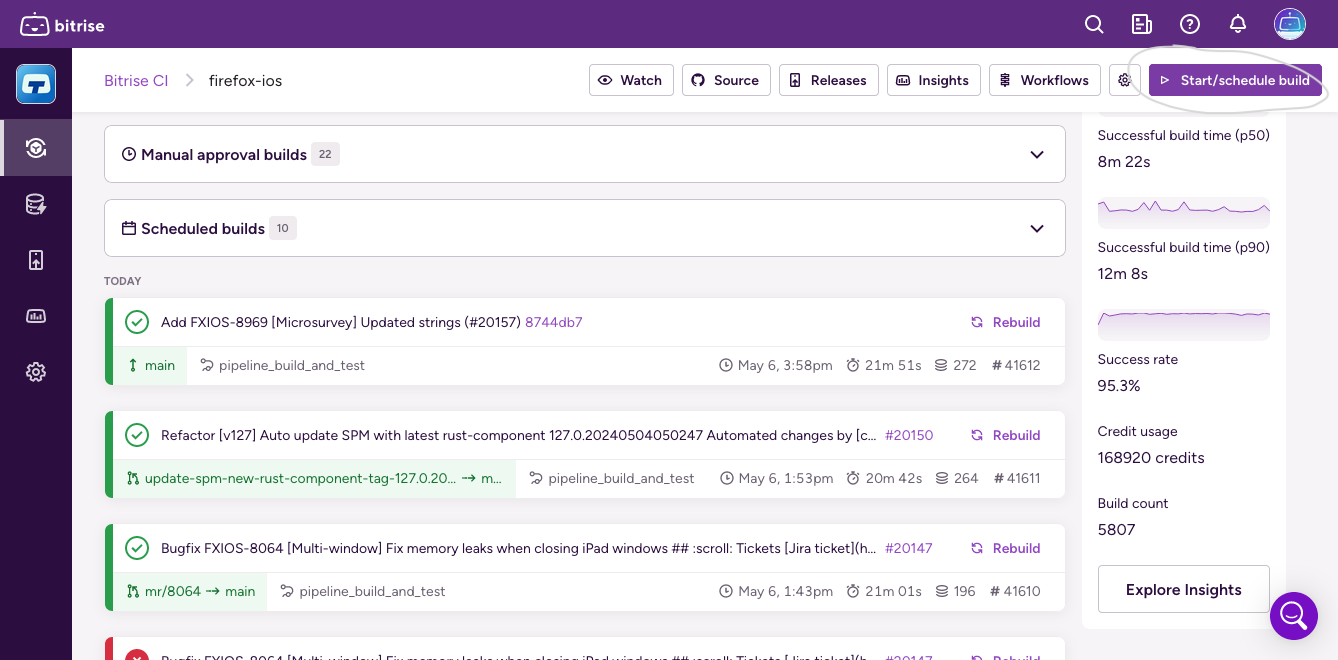
Task: Click the firefox-ios breadcrumb text
Action: point(246,80)
